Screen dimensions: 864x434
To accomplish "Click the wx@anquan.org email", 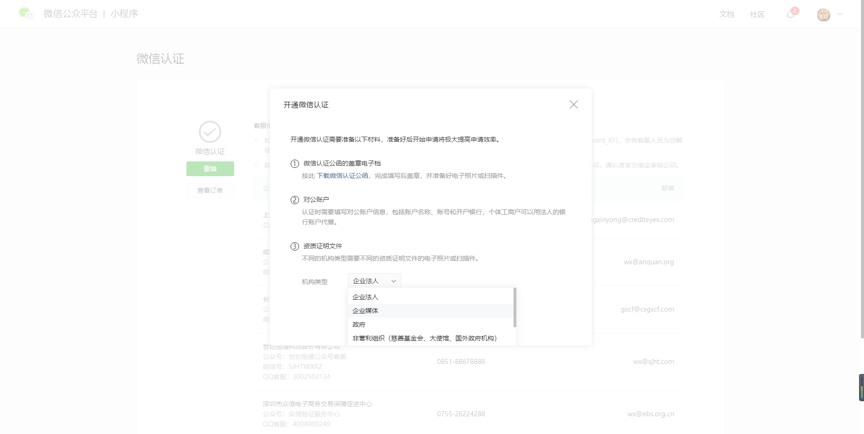I will (649, 262).
